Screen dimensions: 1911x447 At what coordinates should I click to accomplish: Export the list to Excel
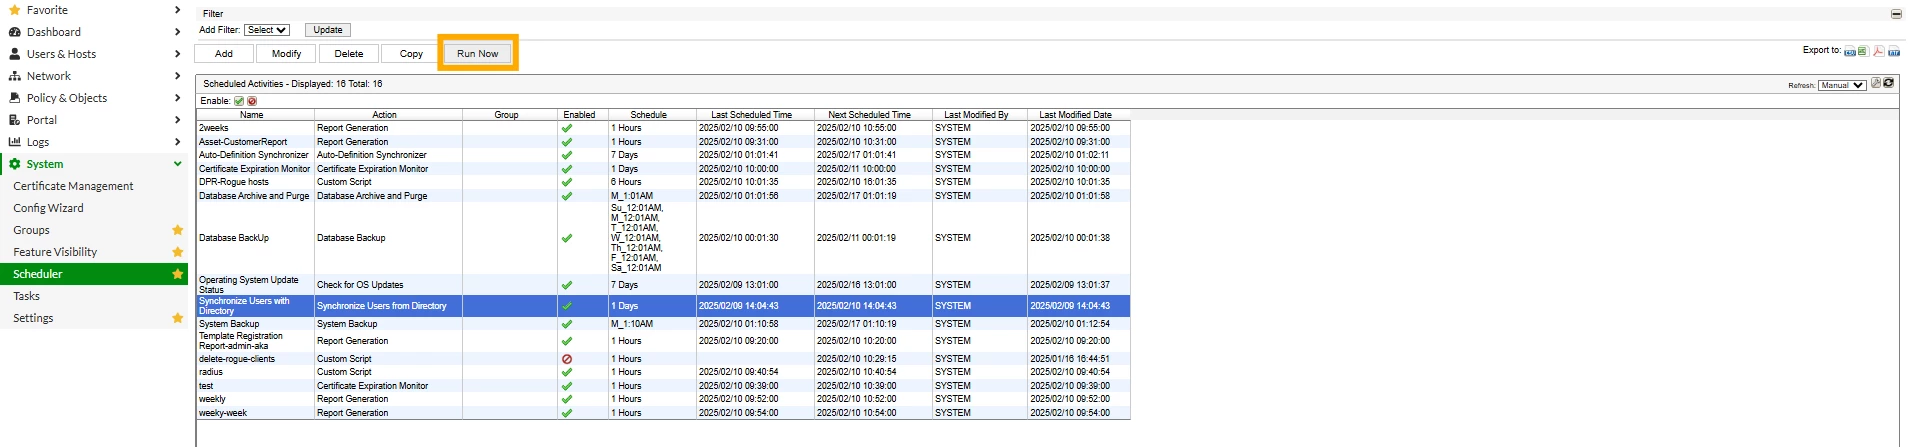[1863, 51]
